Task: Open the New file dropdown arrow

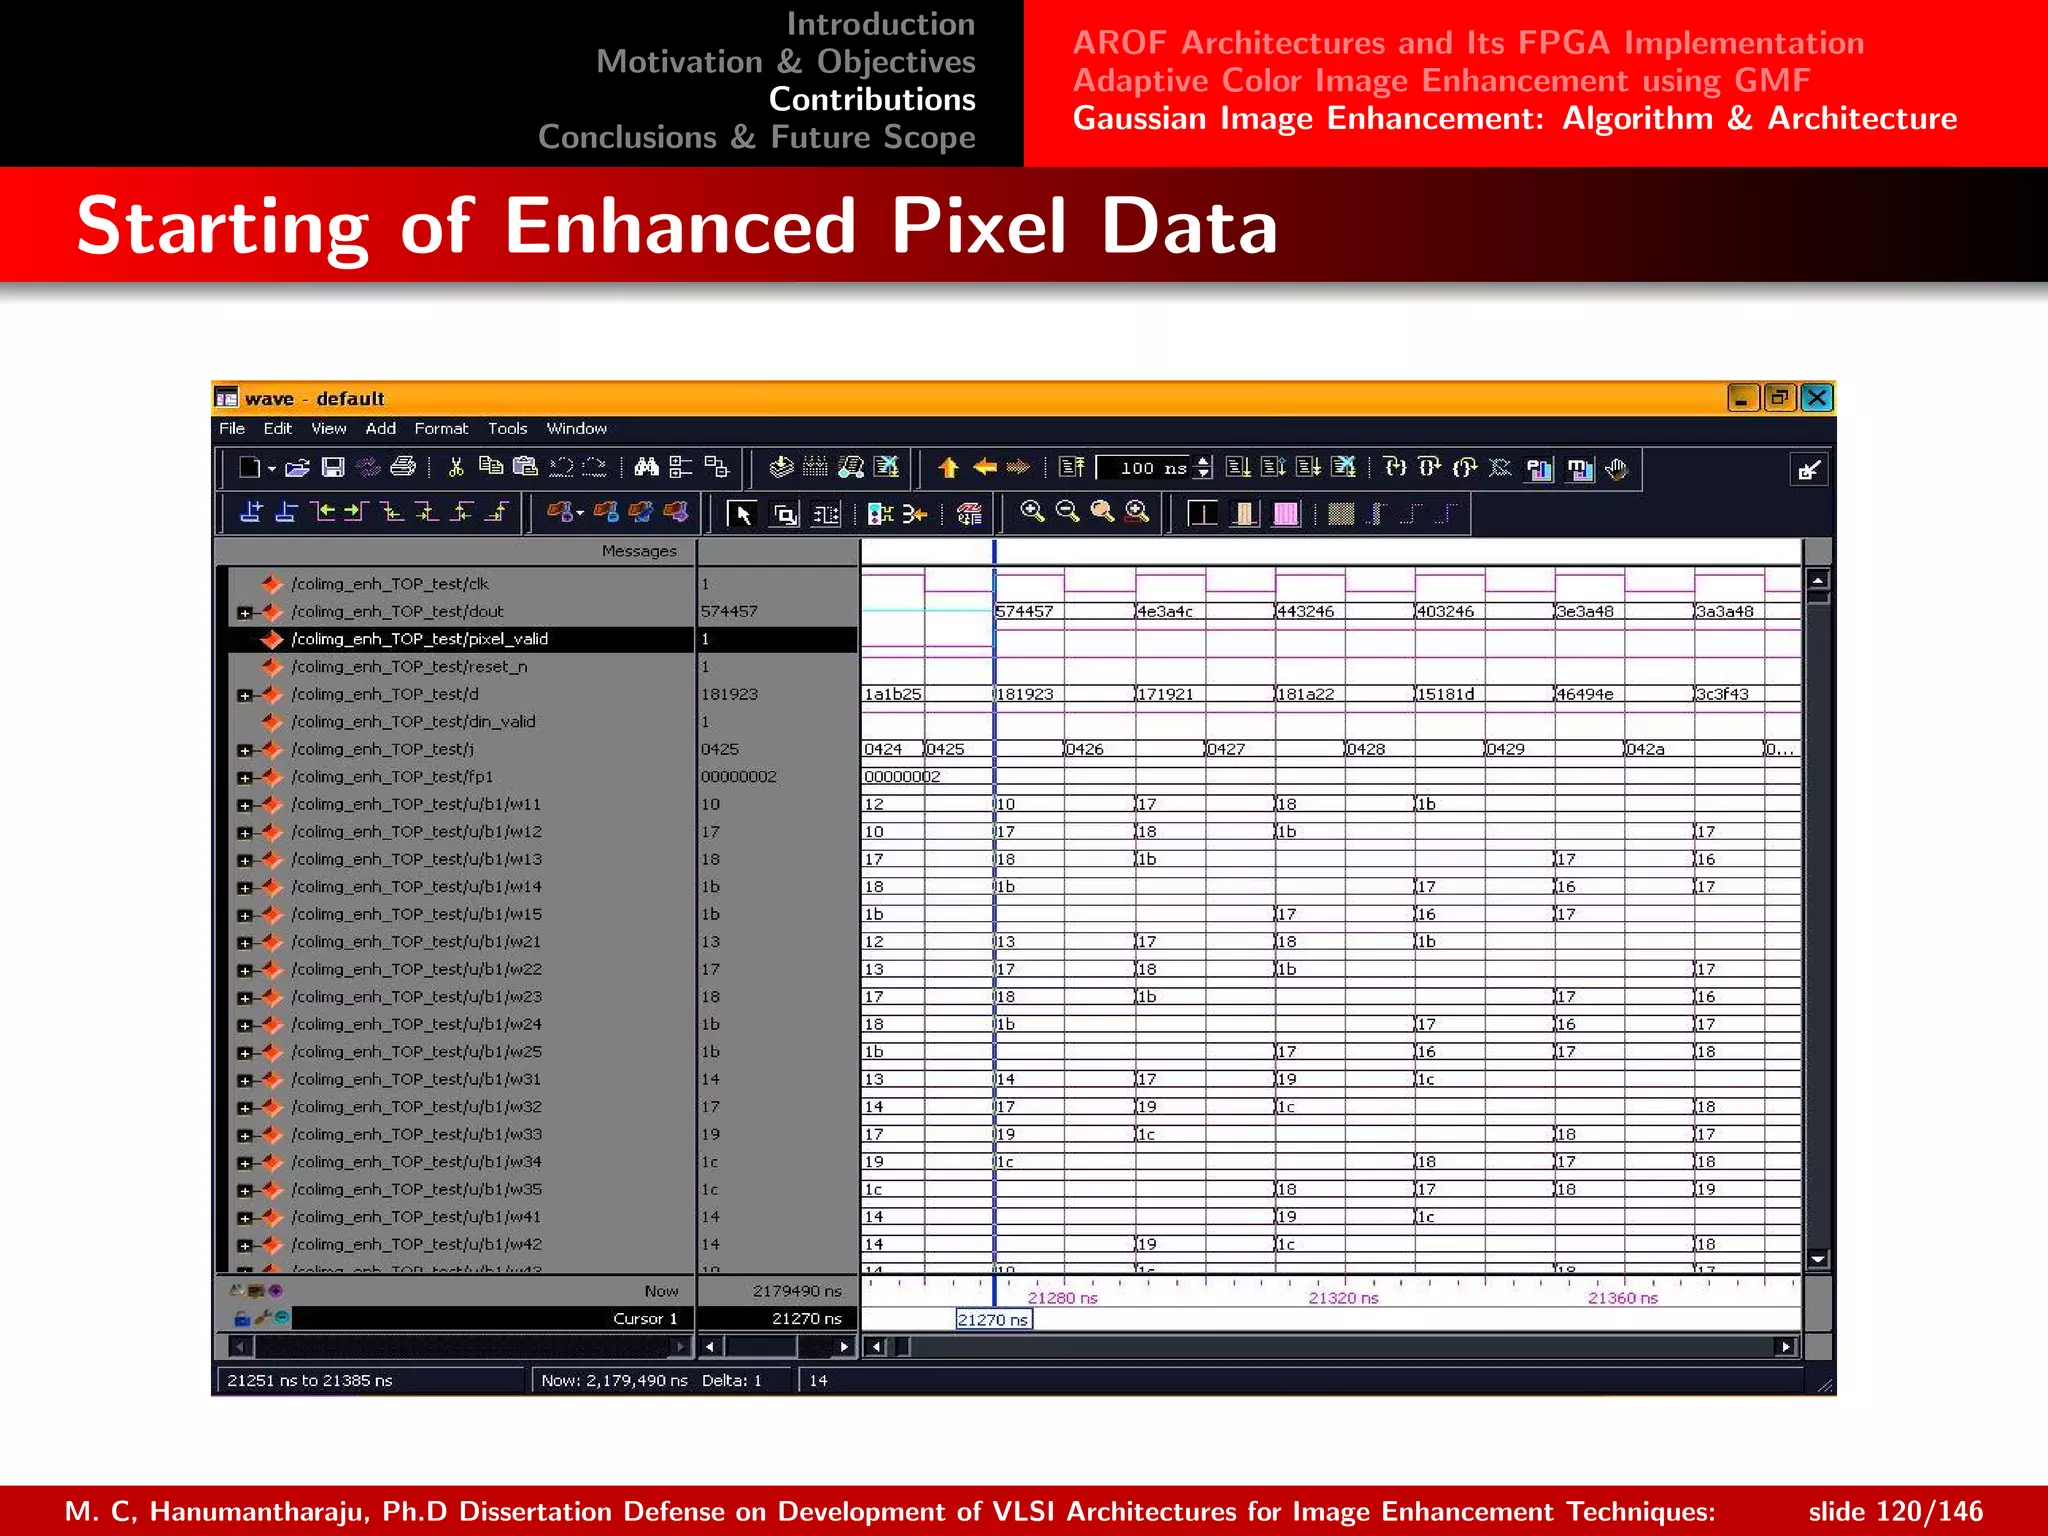Action: click(x=271, y=468)
